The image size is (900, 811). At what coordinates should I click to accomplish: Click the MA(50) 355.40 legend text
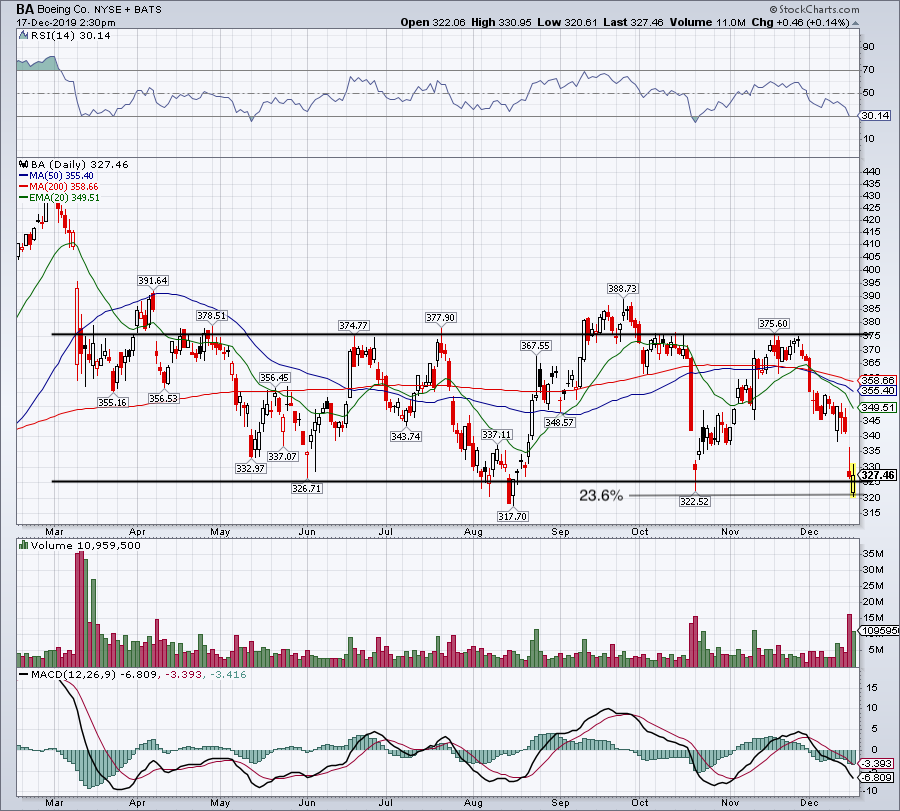coord(61,176)
